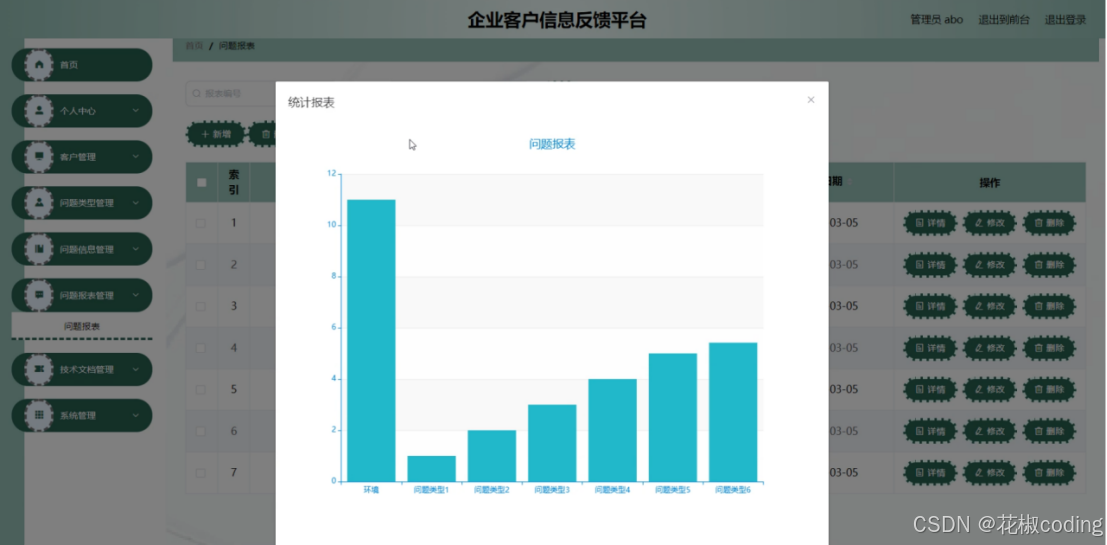Click 修改 button in row 1
This screenshot has height=545, width=1107.
989,224
